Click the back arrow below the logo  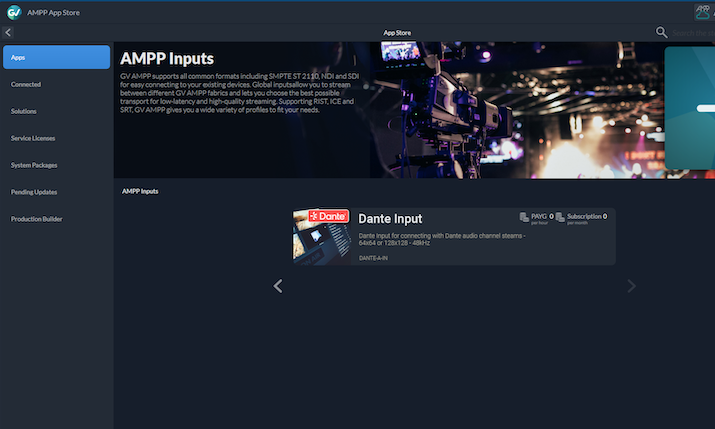(x=8, y=33)
